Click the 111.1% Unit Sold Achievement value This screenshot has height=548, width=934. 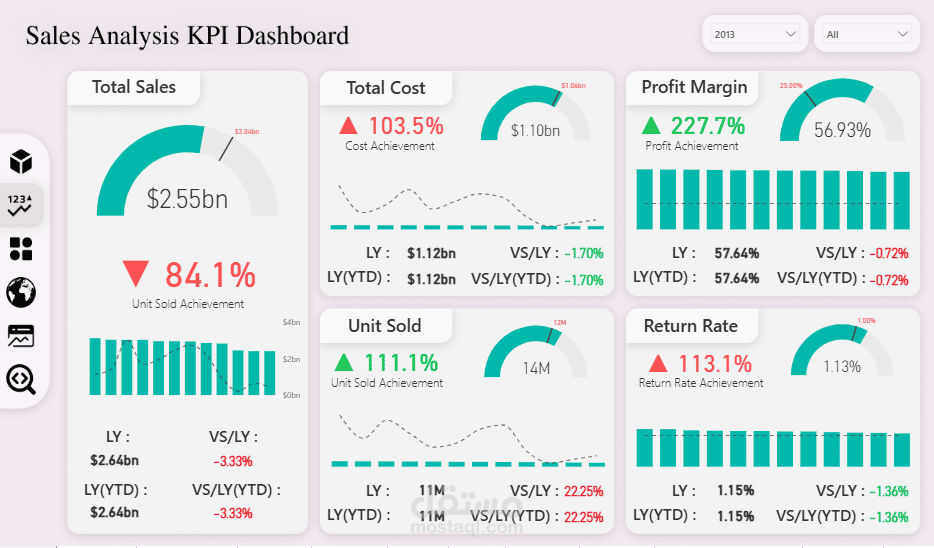coord(401,363)
